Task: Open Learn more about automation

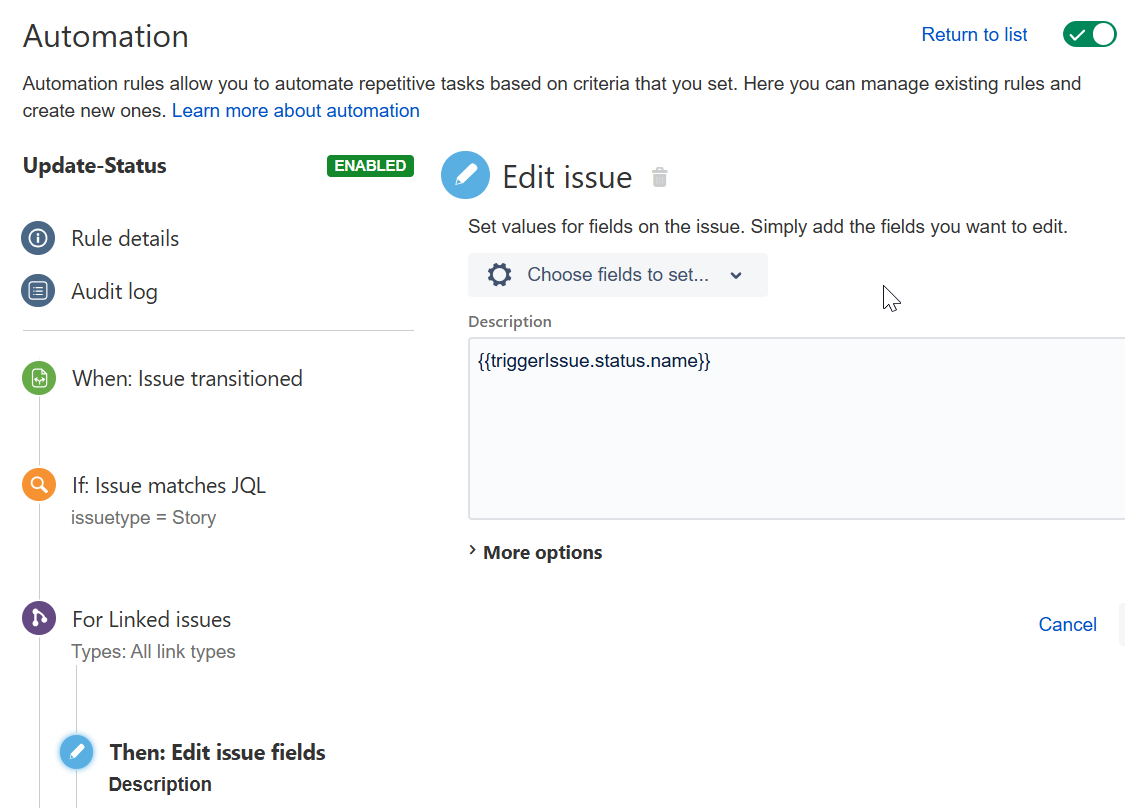Action: click(295, 110)
